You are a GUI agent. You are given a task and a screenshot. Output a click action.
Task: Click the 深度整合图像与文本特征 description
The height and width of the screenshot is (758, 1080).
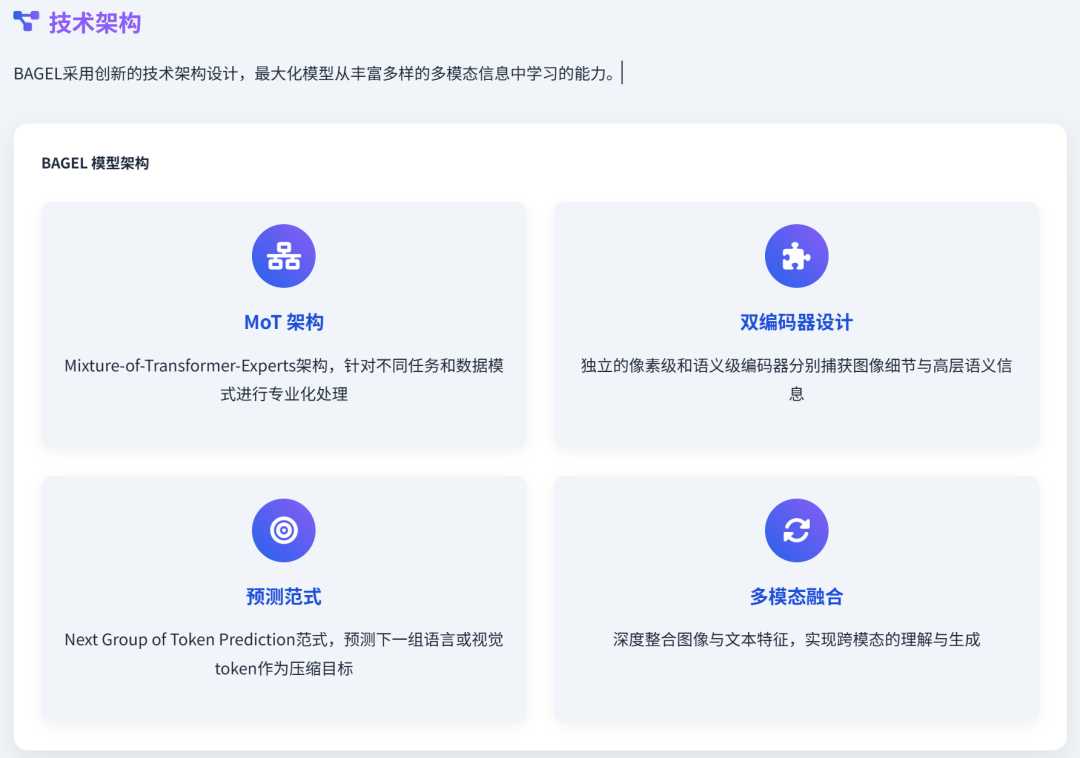pos(796,640)
